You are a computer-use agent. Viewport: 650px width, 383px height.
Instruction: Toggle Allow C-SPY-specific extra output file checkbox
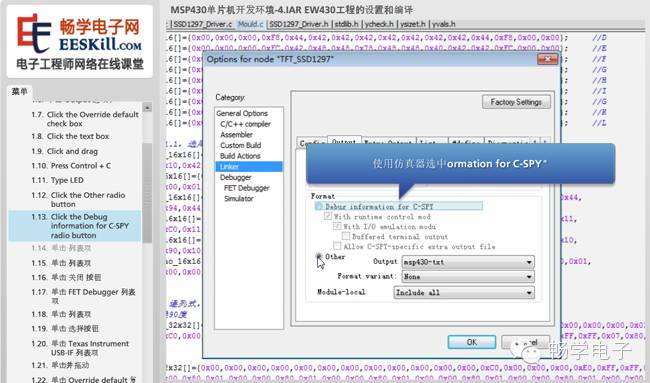pos(337,246)
